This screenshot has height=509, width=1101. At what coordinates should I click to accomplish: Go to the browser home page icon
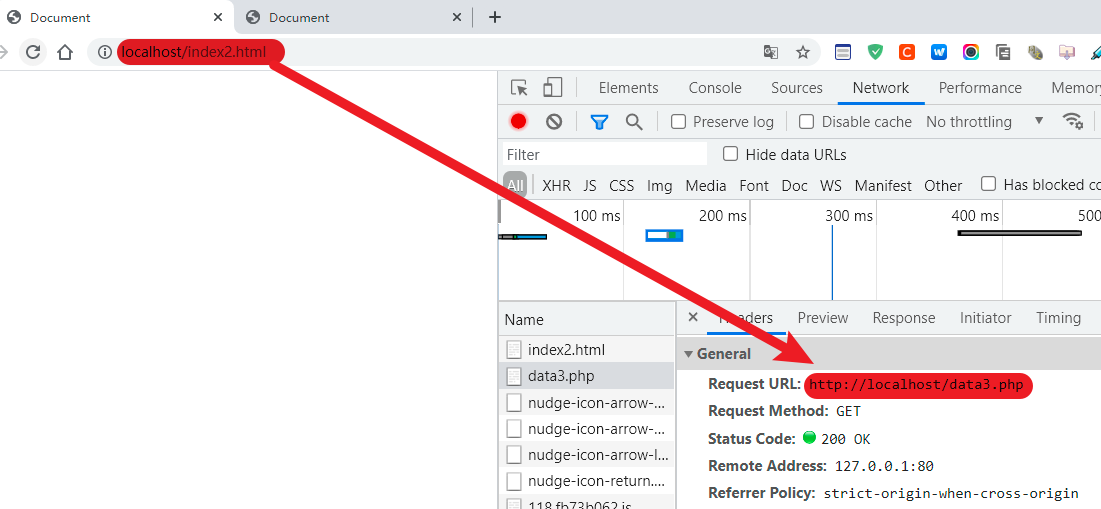pos(65,51)
